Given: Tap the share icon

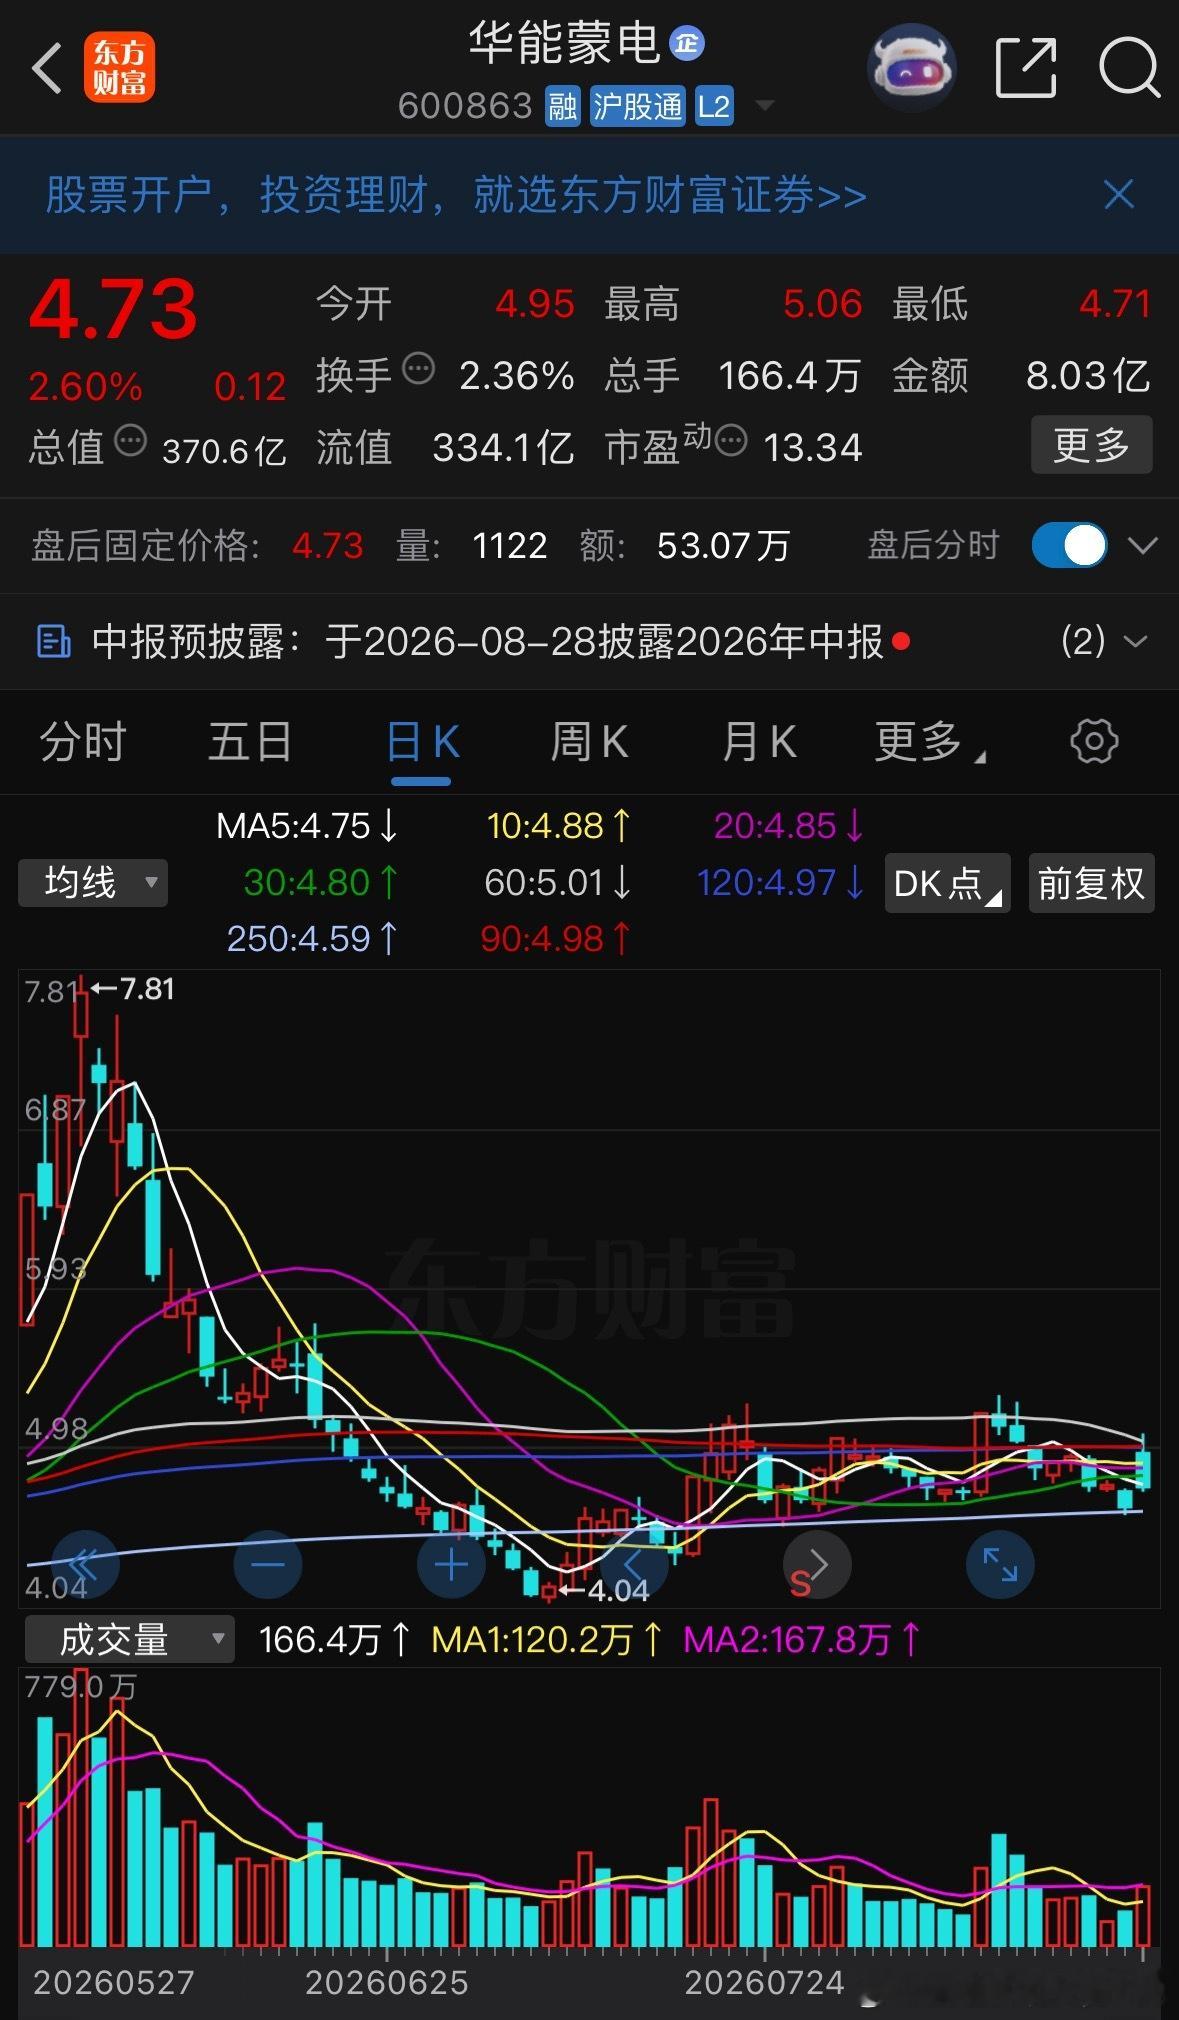Looking at the screenshot, I should [1026, 68].
